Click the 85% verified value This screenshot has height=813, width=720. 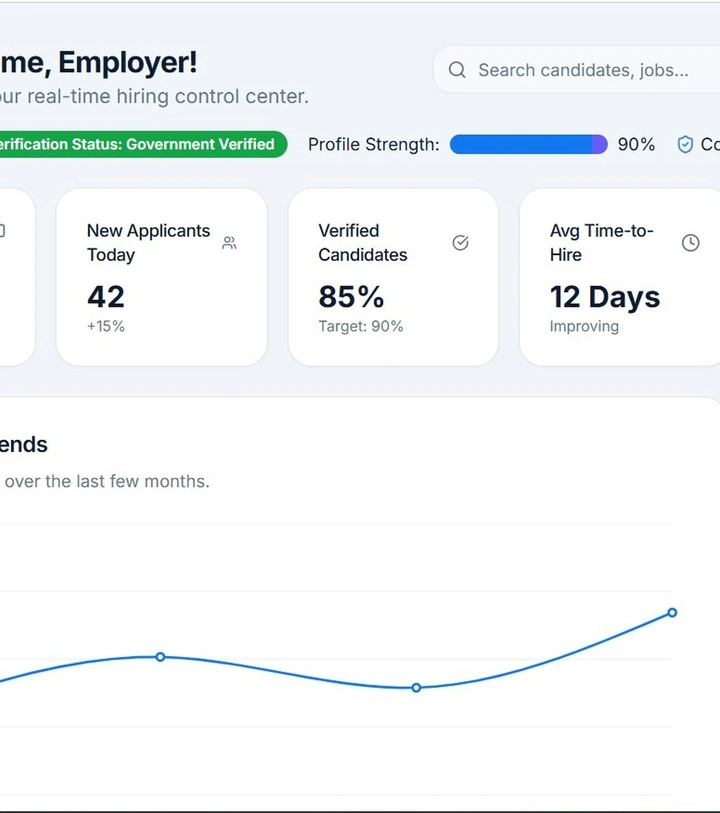pos(351,297)
